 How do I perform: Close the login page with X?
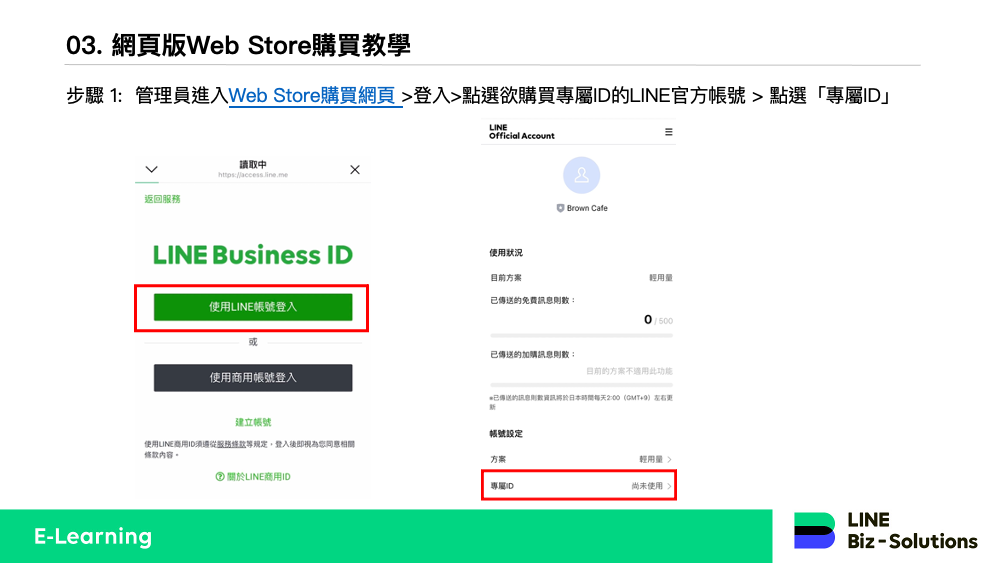(x=354, y=170)
